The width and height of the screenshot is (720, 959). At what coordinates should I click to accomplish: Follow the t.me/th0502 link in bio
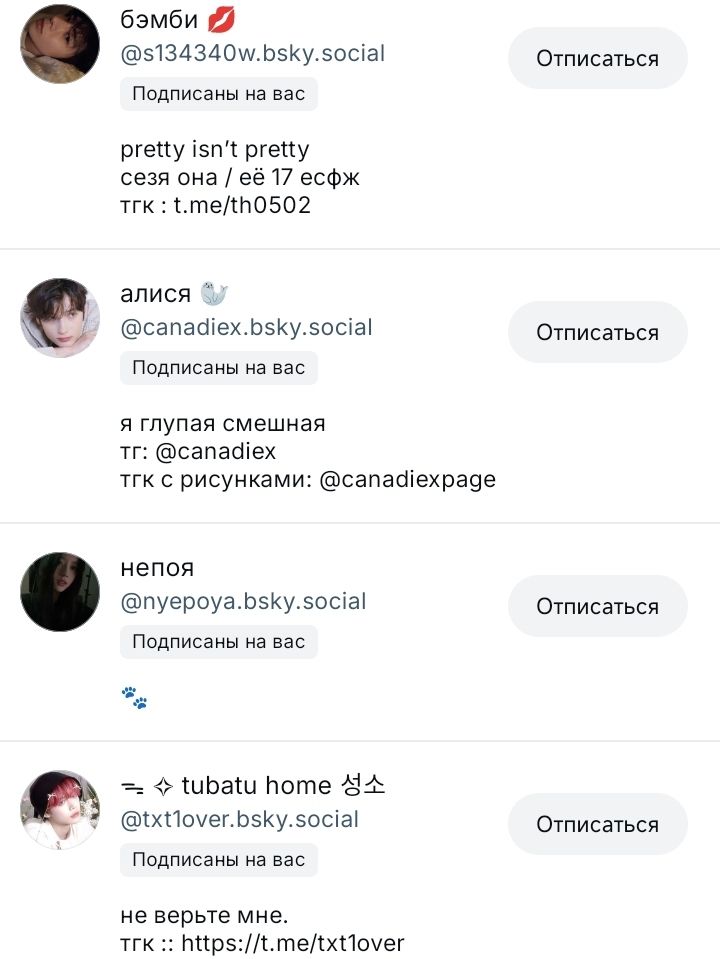coord(242,205)
